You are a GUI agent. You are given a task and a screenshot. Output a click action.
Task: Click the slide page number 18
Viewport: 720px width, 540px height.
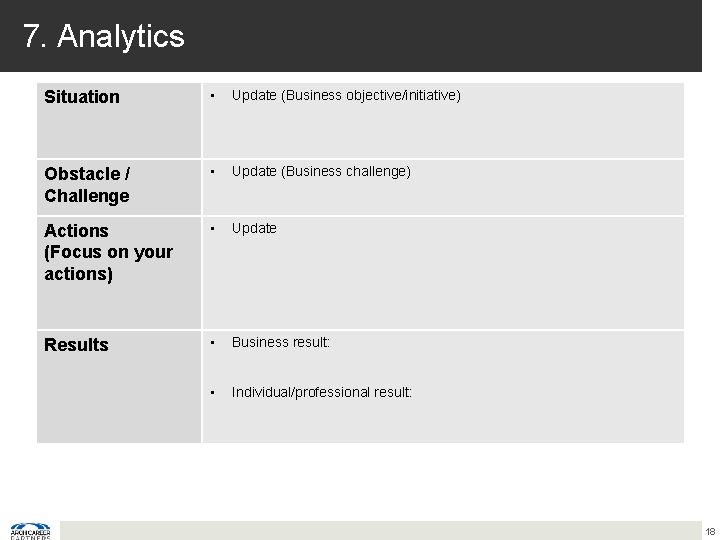click(709, 531)
